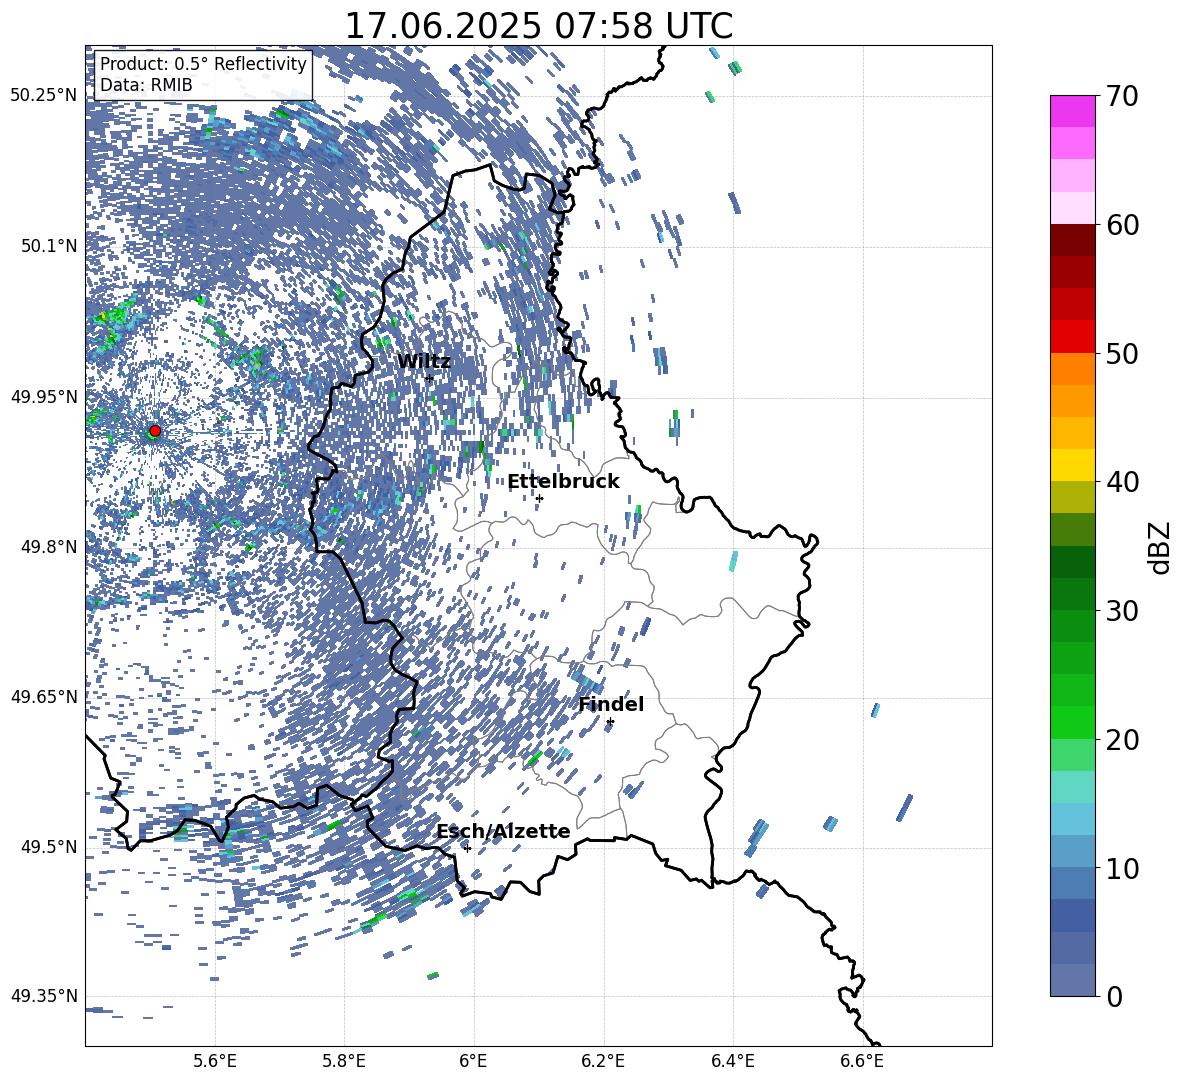Click the dBZ colorbar axis label

1161,547
